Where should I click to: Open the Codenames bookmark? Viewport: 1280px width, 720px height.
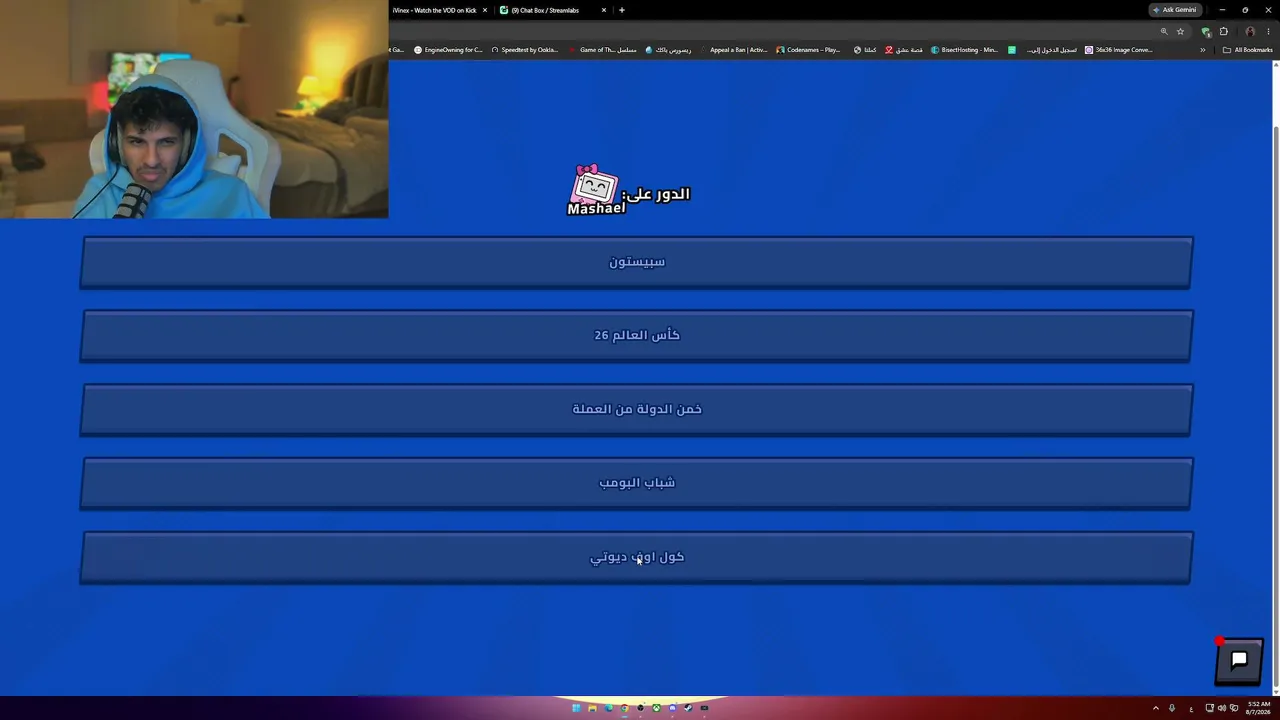809,50
